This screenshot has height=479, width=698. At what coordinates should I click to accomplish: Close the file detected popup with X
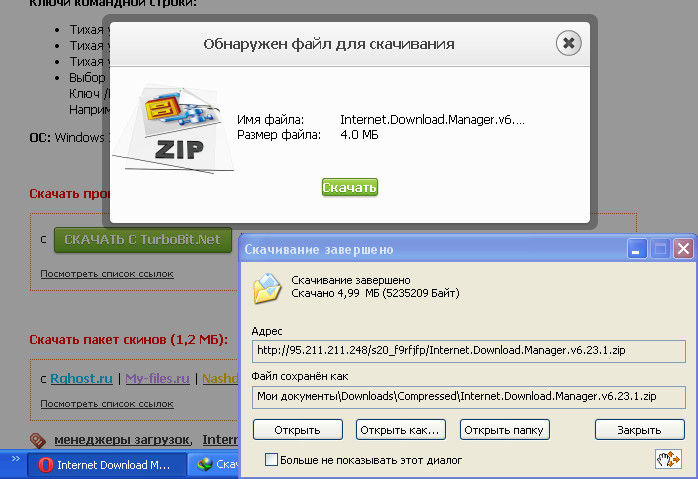click(x=568, y=43)
